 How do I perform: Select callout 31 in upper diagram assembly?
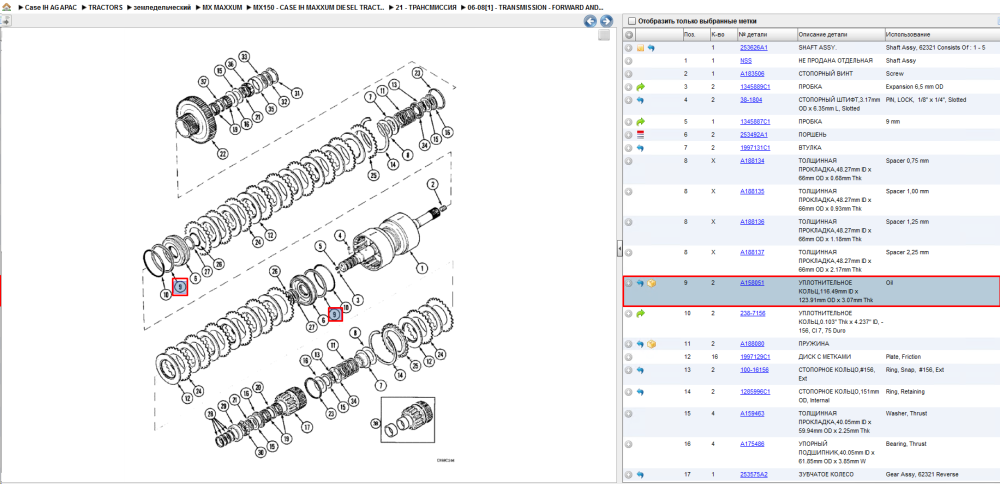(x=296, y=93)
